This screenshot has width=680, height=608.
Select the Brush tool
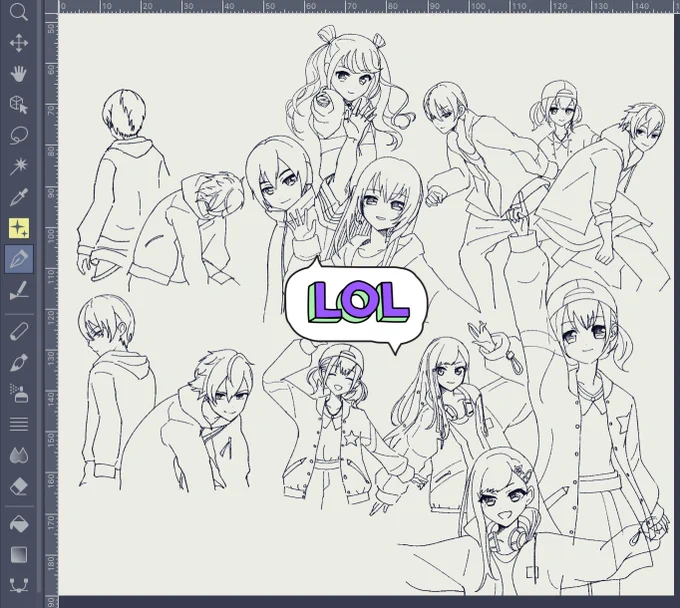pyautogui.click(x=19, y=363)
